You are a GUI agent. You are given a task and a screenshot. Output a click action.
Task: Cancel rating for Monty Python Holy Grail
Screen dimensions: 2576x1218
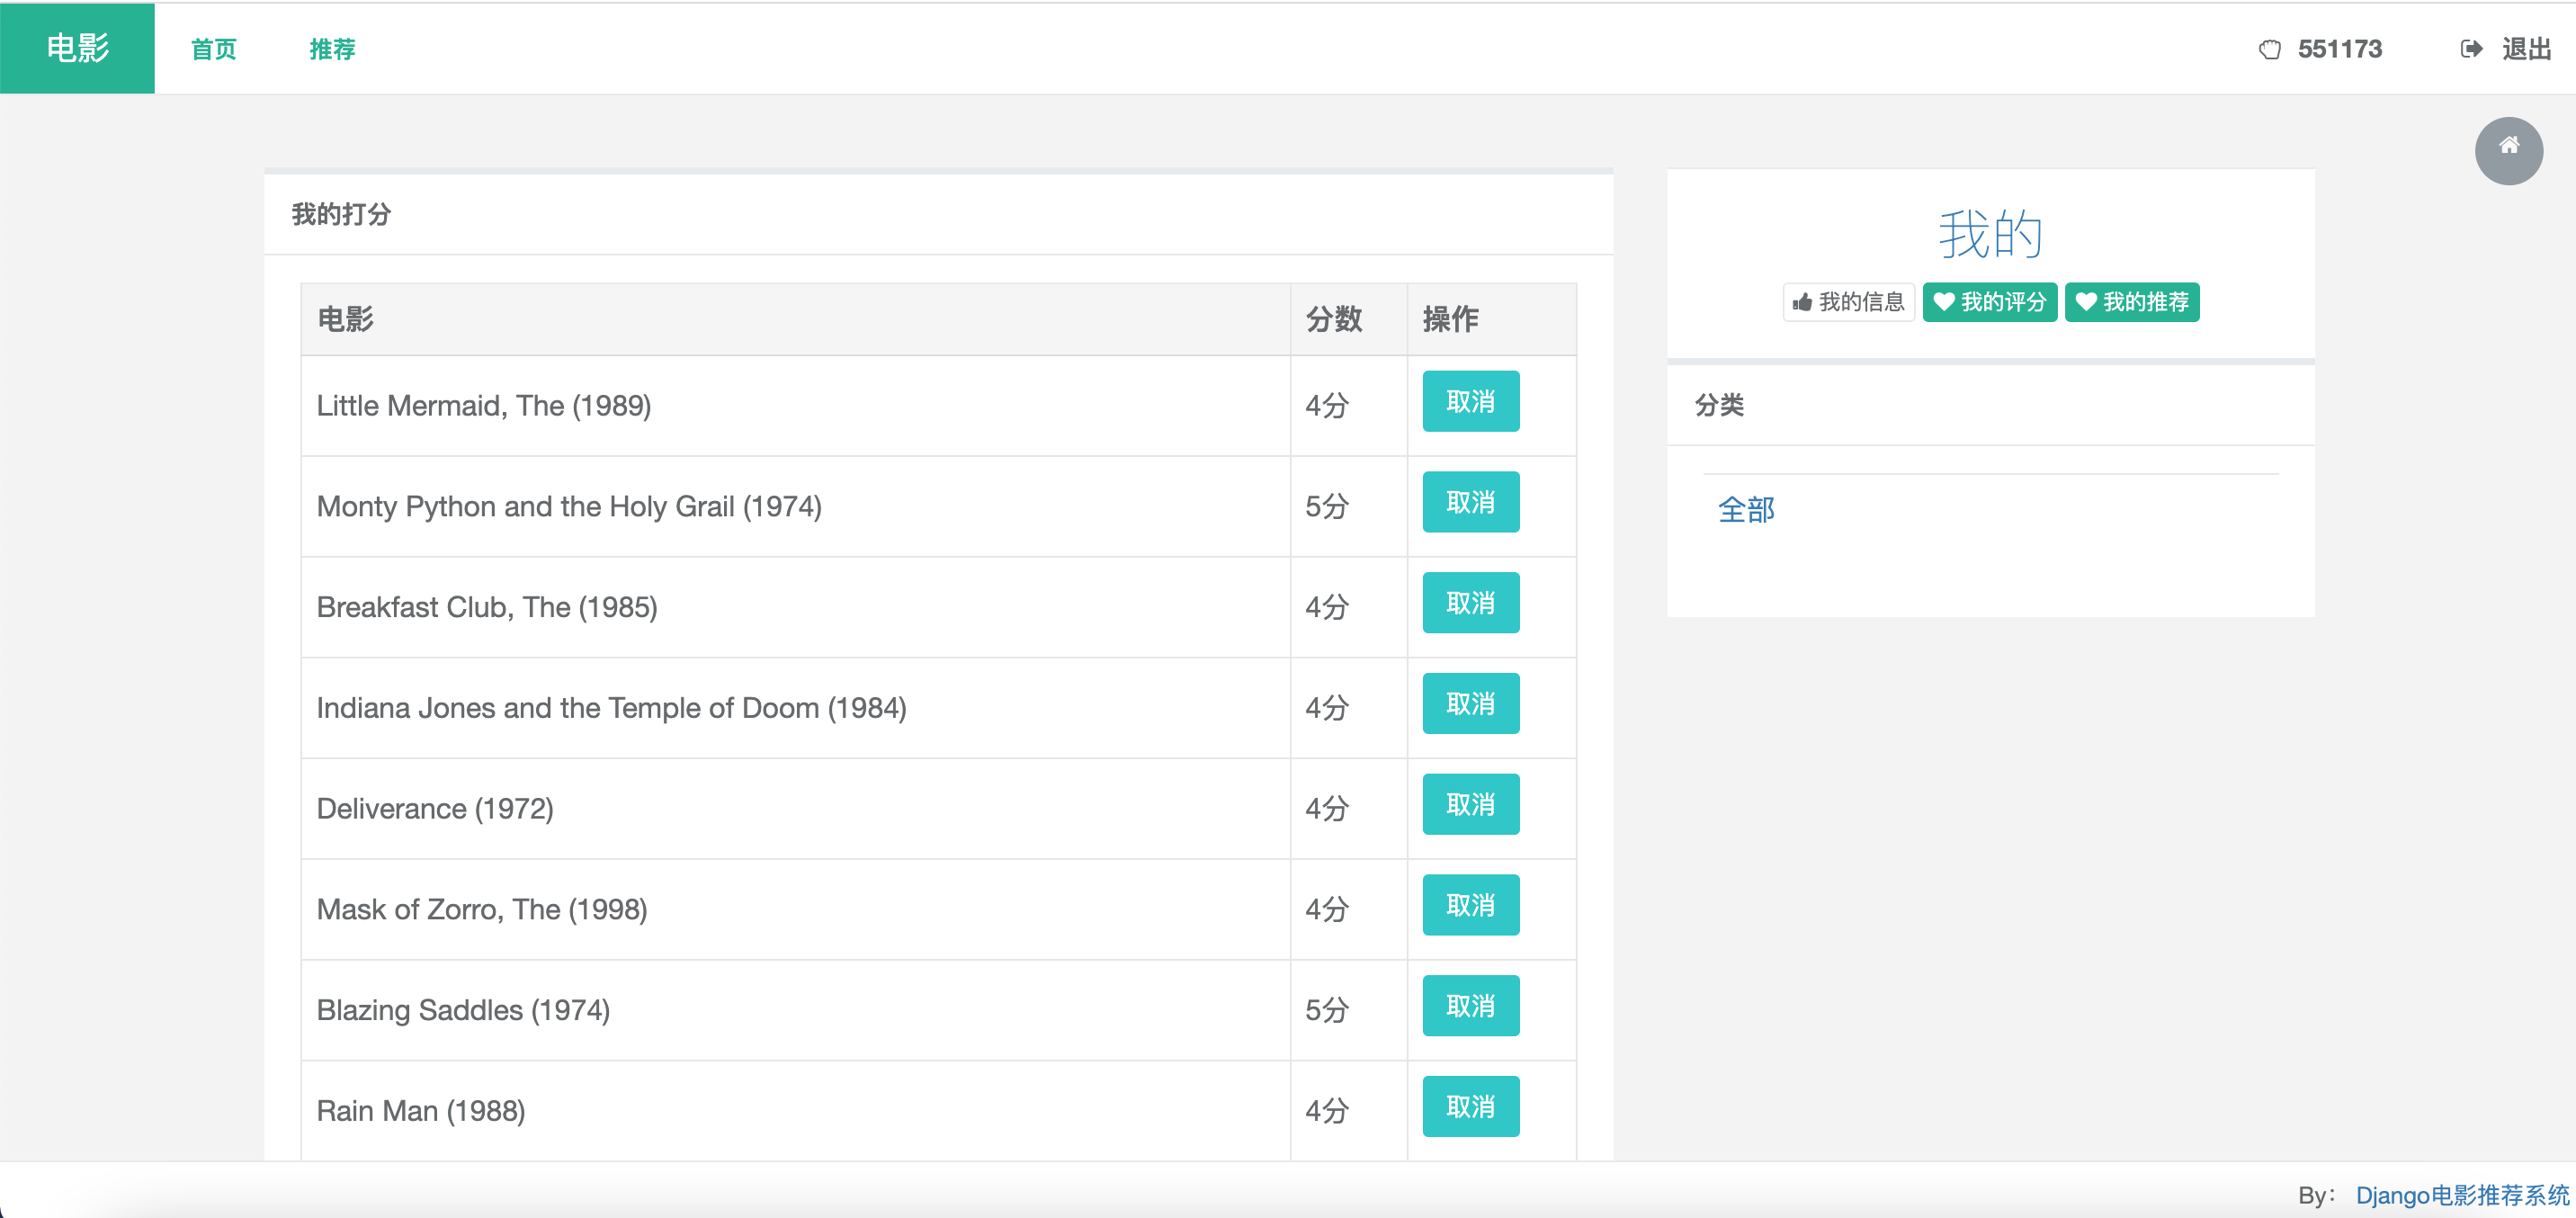1470,502
